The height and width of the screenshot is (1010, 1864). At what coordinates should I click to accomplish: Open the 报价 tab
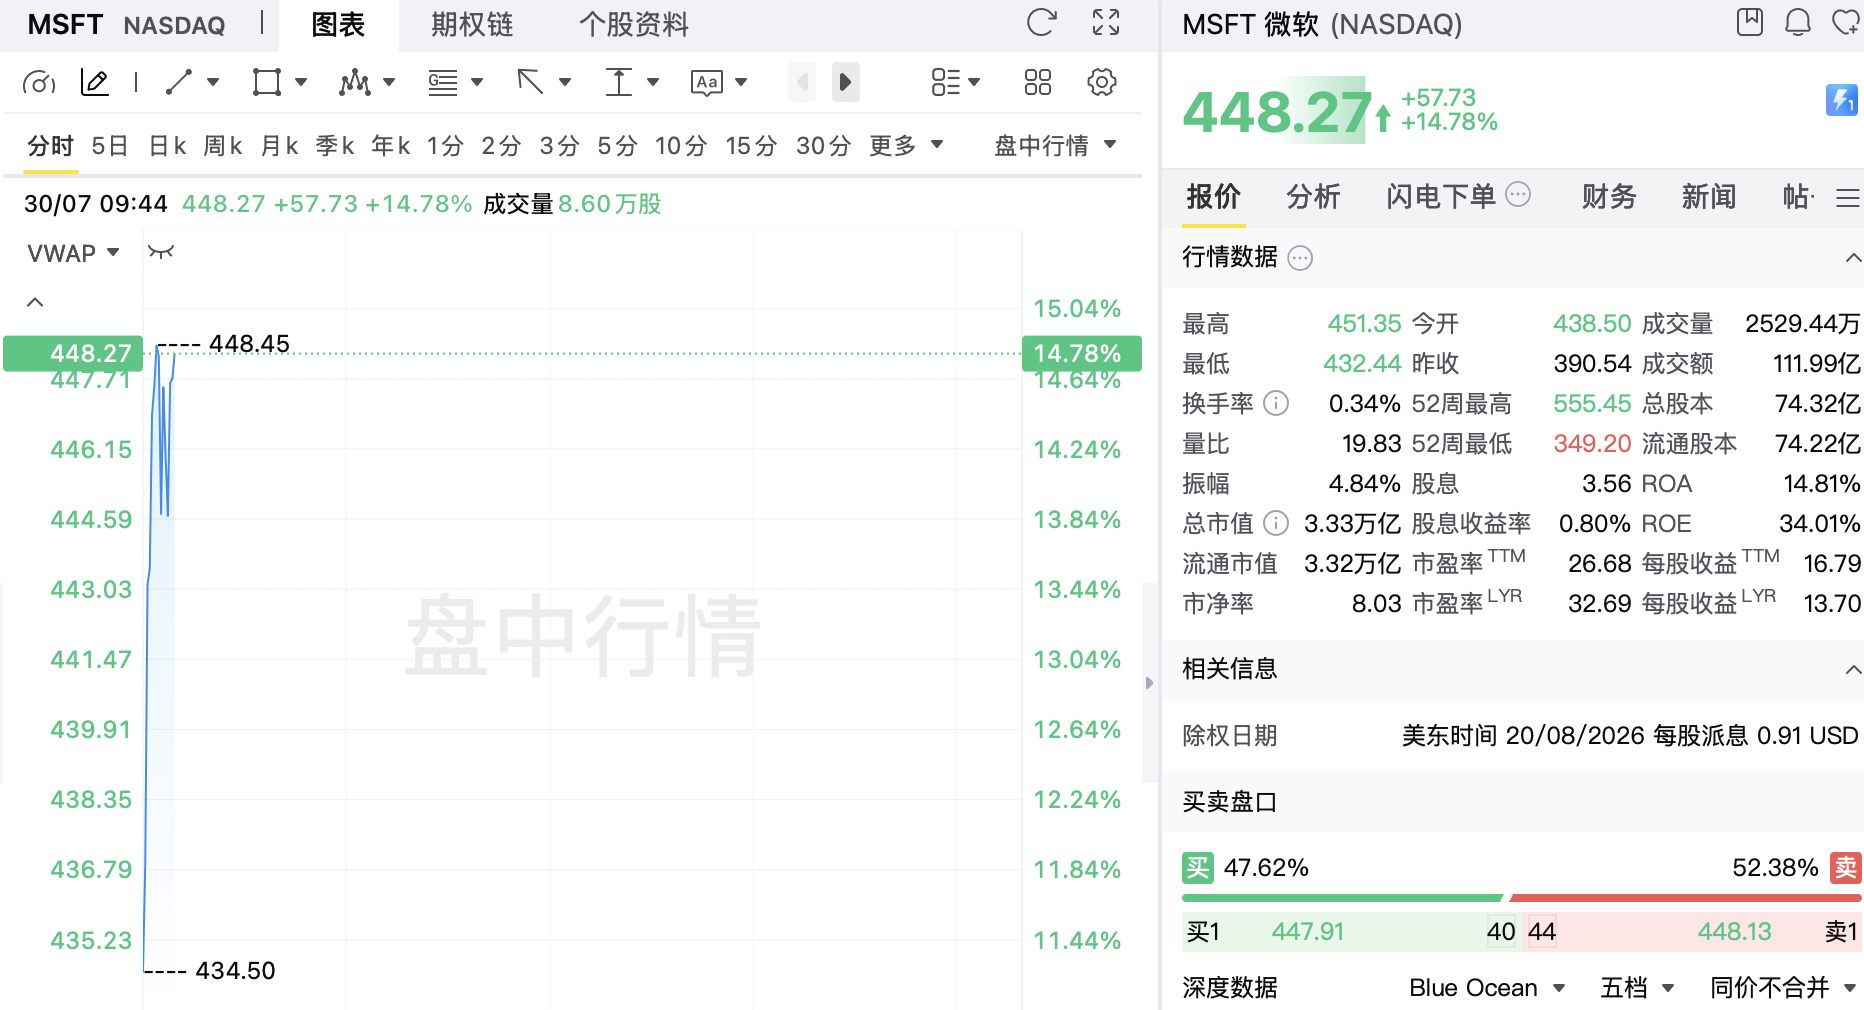click(x=1213, y=196)
